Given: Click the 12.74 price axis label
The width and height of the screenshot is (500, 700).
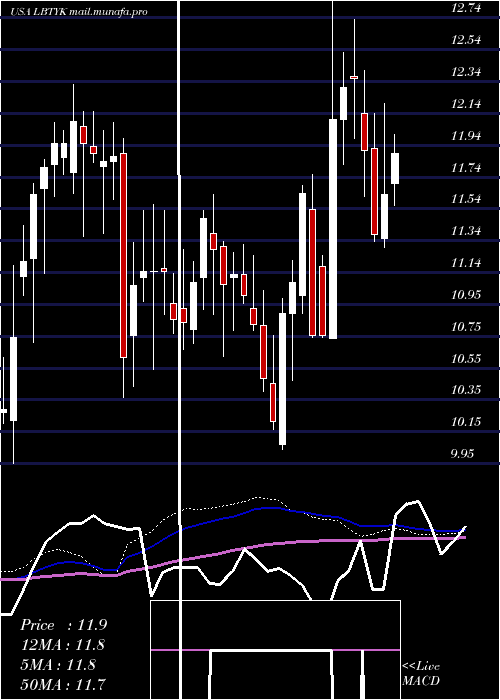Looking at the screenshot, I should [x=466, y=8].
